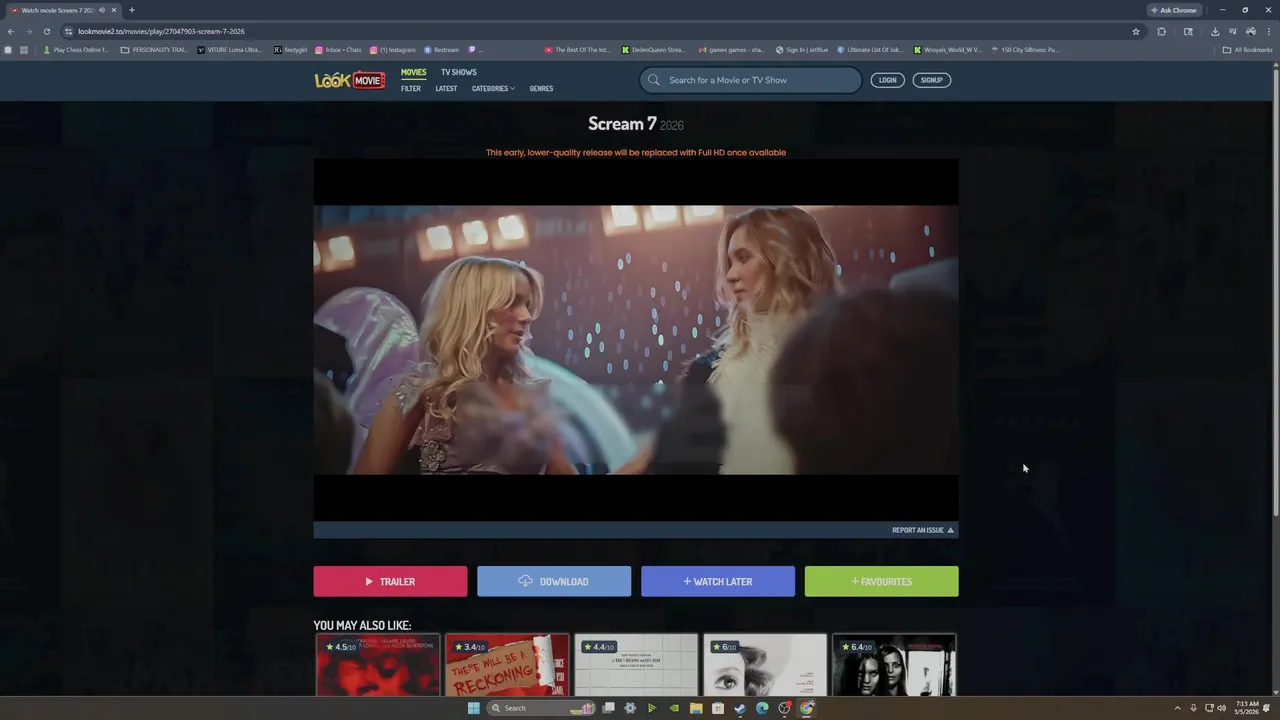Image resolution: width=1280 pixels, height=720 pixels.
Task: Open Play Chess Online bookmark
Action: 76,49
